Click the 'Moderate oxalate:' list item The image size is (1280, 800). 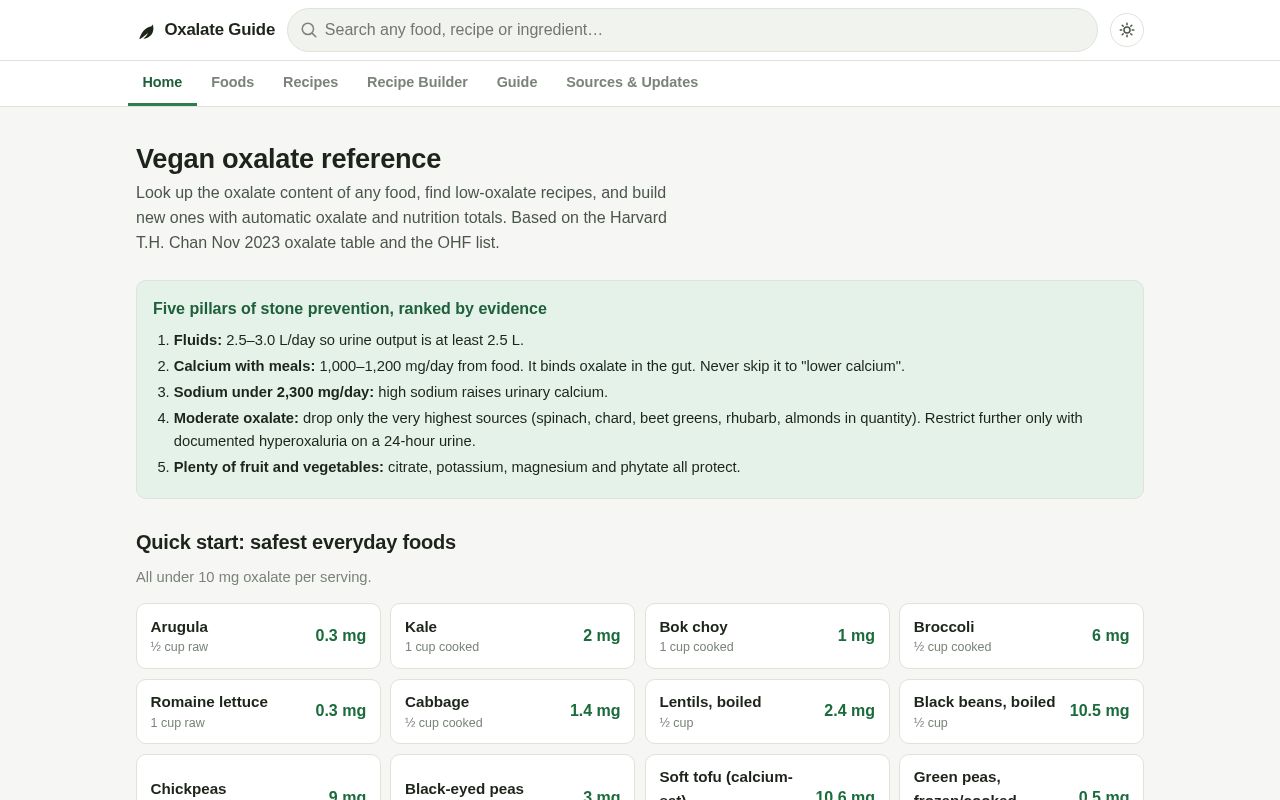[x=628, y=429]
